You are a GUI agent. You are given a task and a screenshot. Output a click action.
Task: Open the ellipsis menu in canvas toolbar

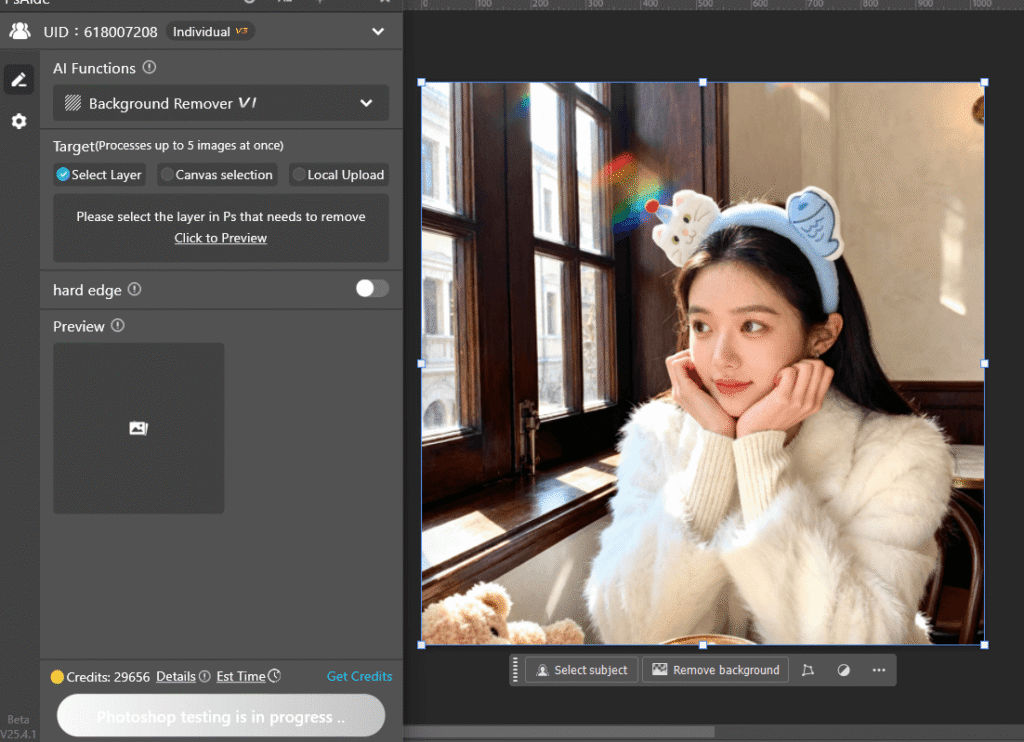878,670
